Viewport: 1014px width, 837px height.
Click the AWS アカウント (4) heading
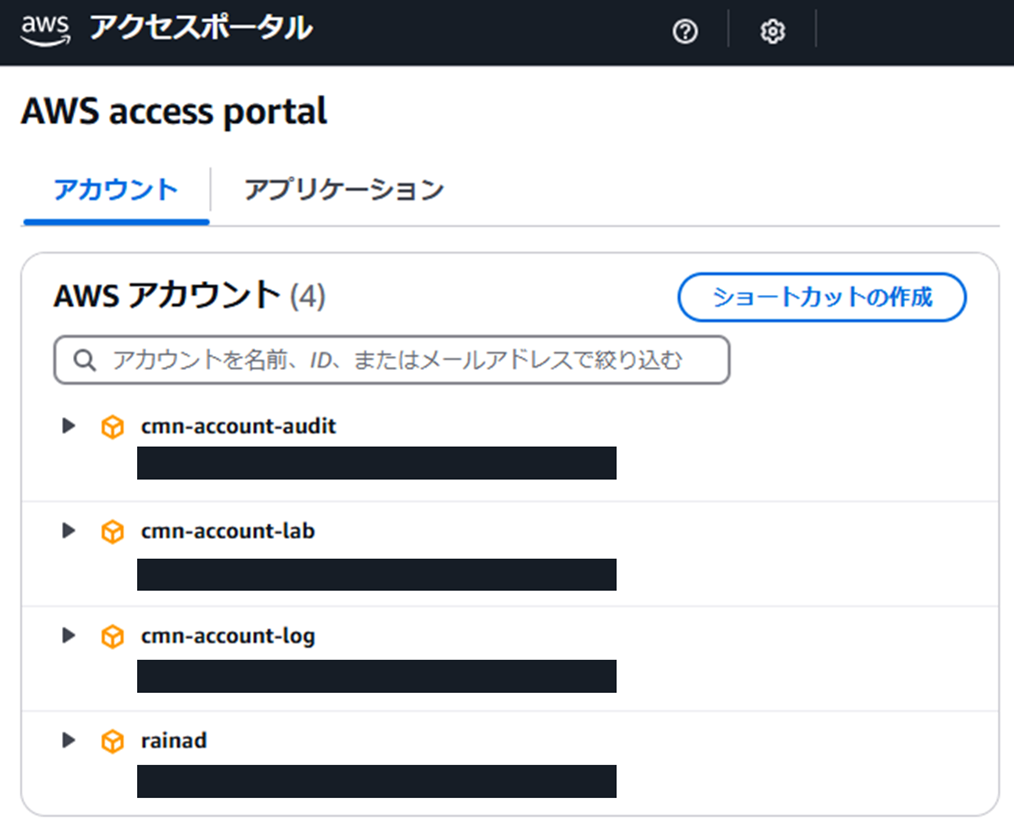[x=189, y=296]
